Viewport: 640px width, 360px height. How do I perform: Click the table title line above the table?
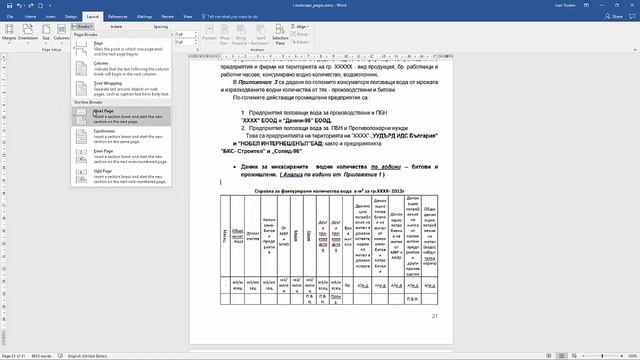click(x=329, y=191)
